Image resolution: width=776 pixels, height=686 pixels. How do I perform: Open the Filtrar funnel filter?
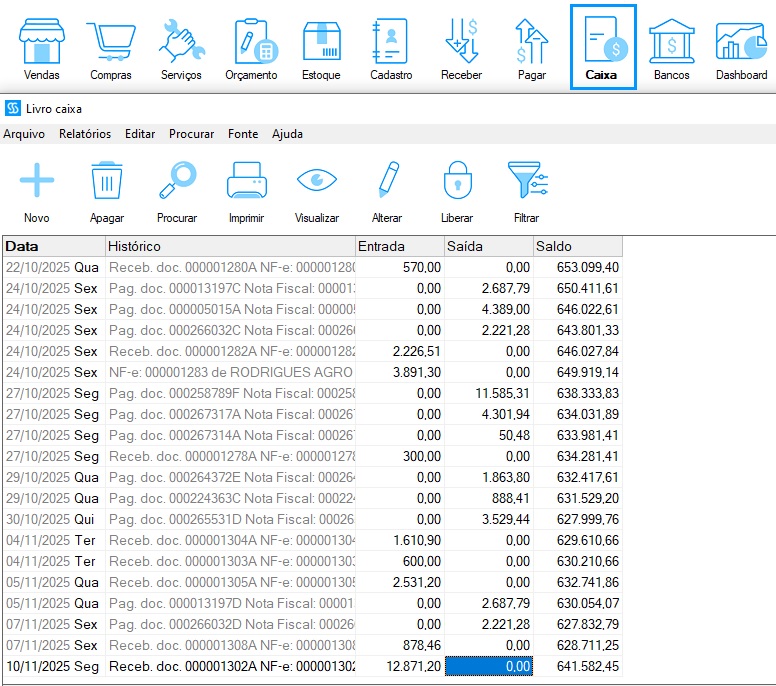(526, 182)
